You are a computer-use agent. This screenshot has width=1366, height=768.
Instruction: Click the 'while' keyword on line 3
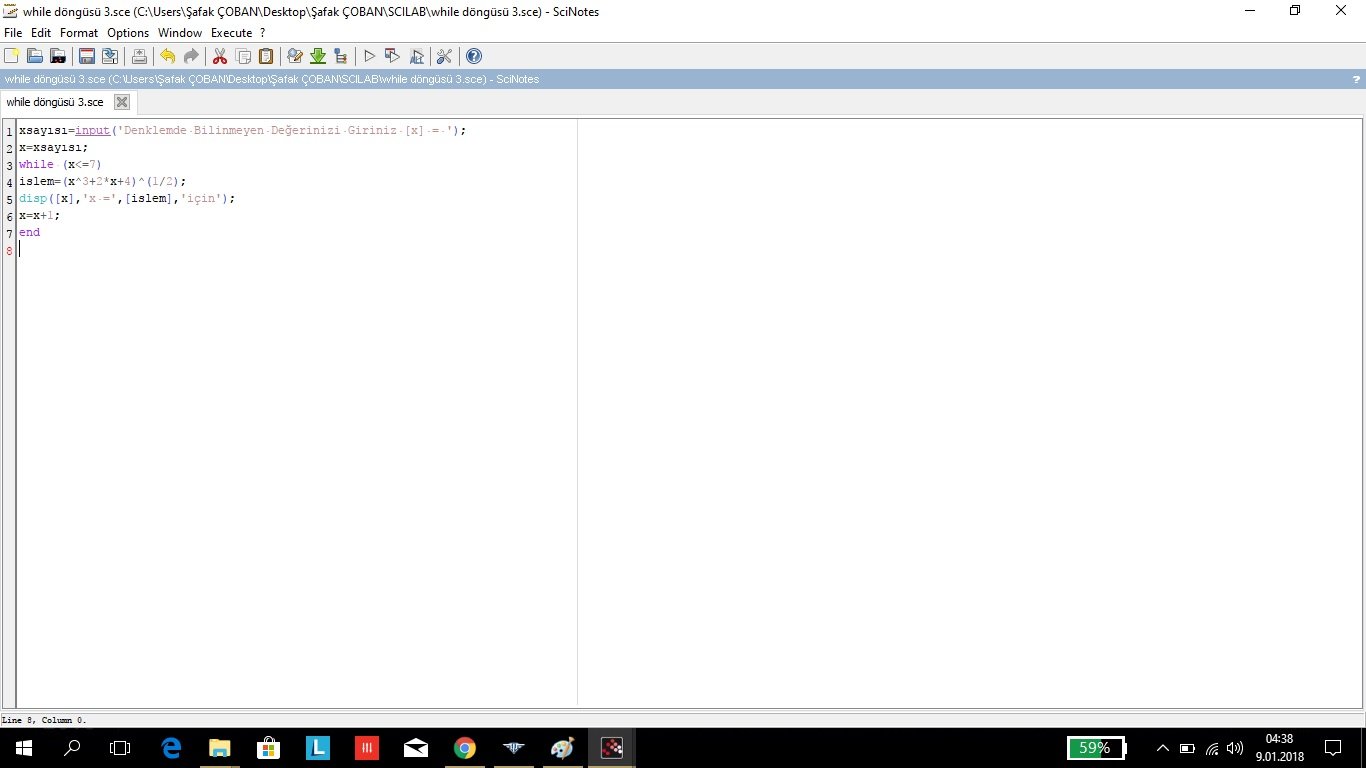36,164
